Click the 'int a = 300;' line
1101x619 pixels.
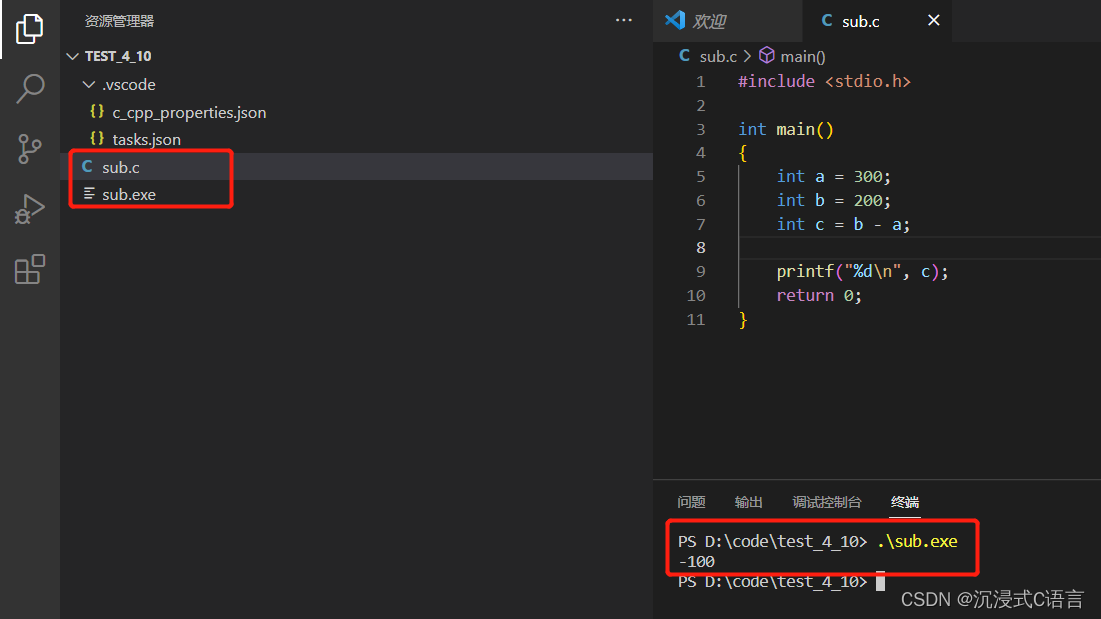pyautogui.click(x=833, y=176)
